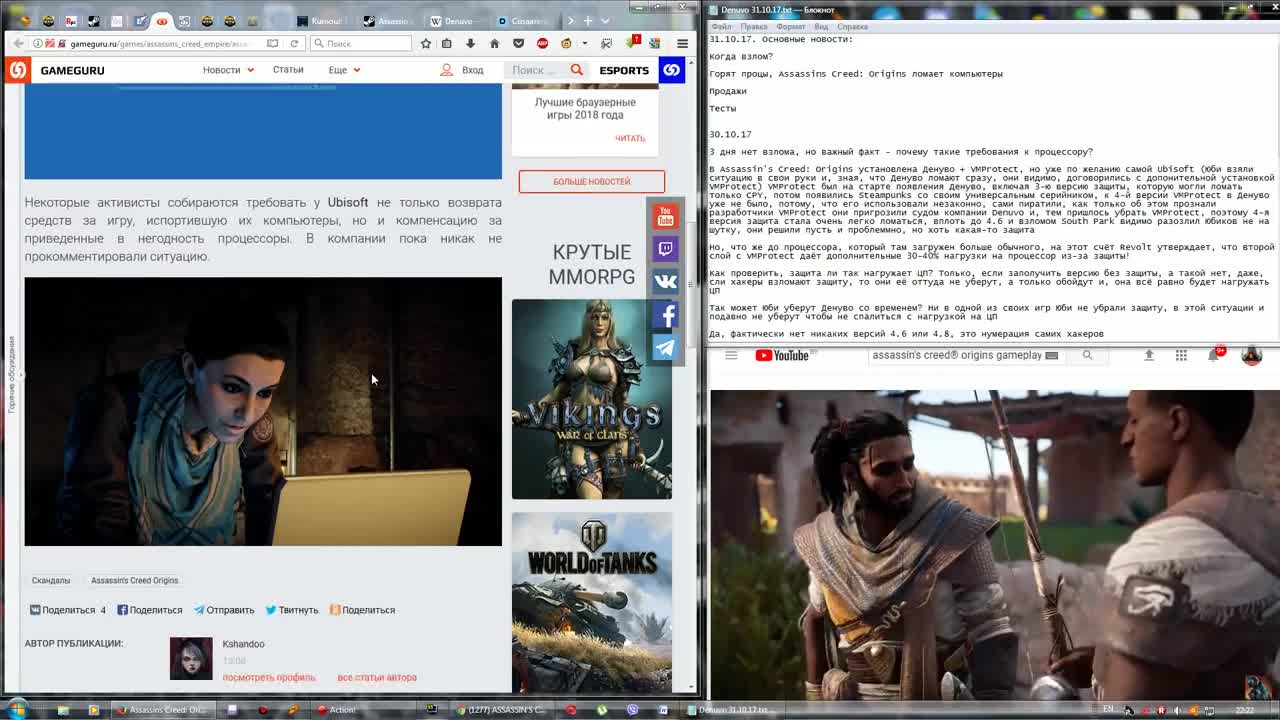Go back with Firefox back arrow
The width and height of the screenshot is (1280, 720).
pos(18,44)
